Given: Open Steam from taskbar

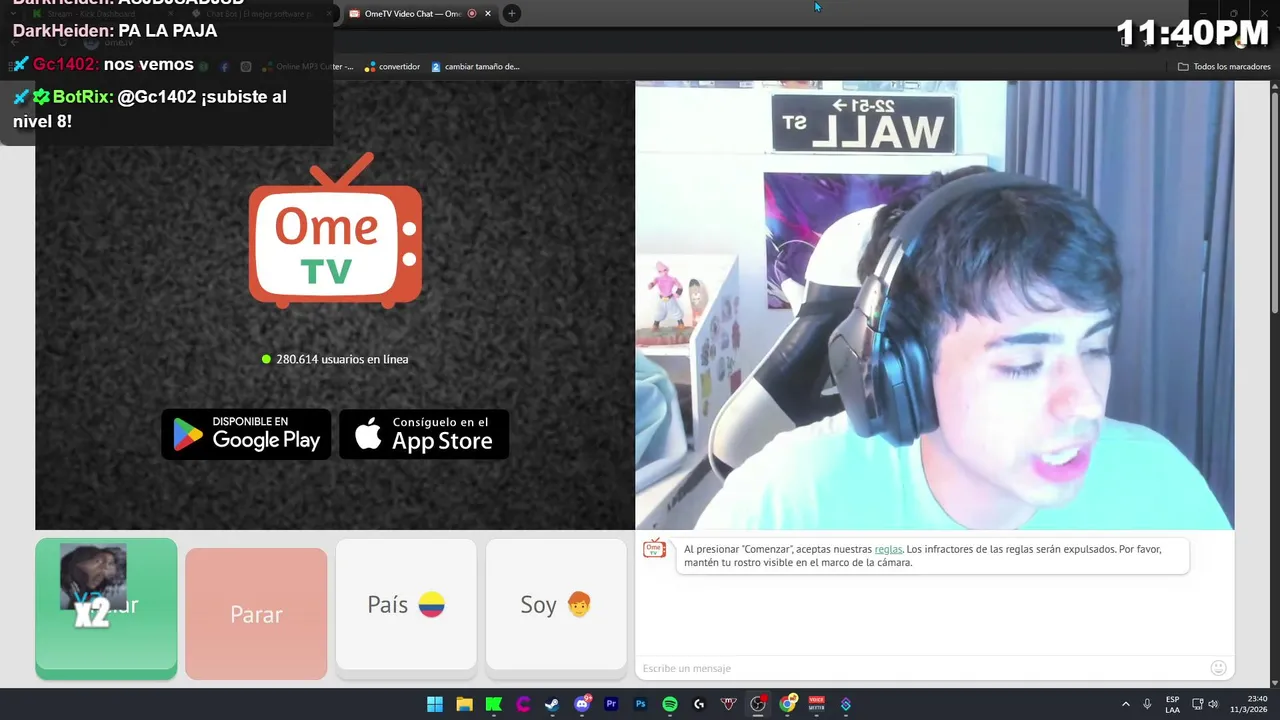Looking at the screenshot, I should click(552, 704).
